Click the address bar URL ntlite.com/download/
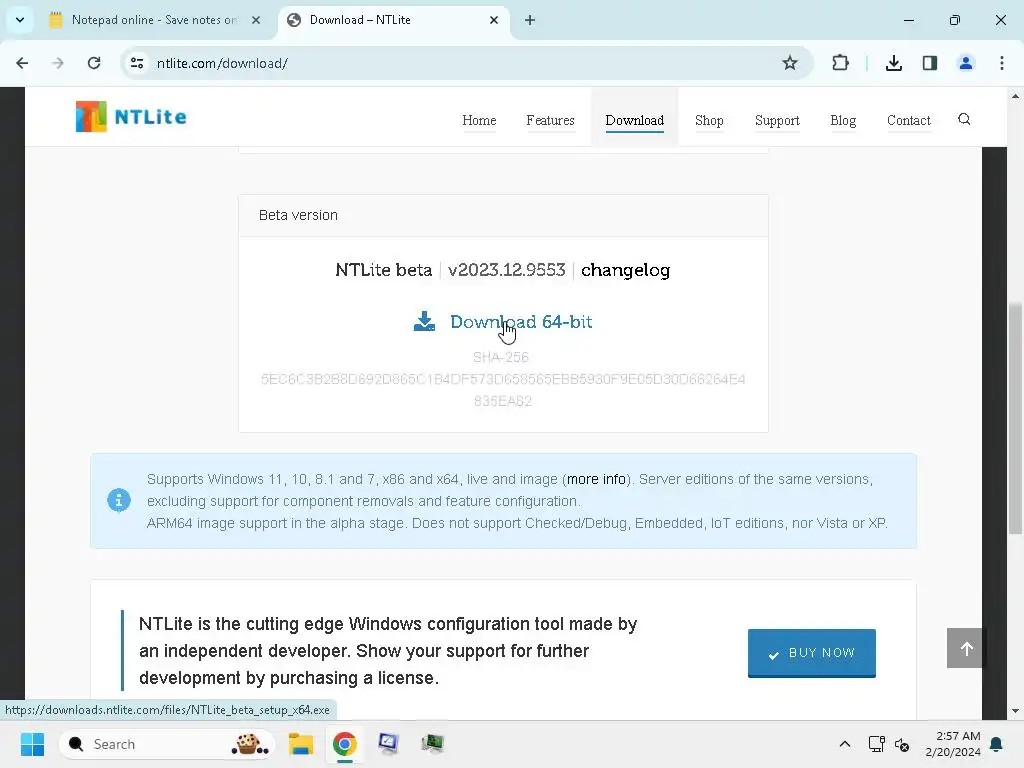1024x768 pixels. point(222,63)
